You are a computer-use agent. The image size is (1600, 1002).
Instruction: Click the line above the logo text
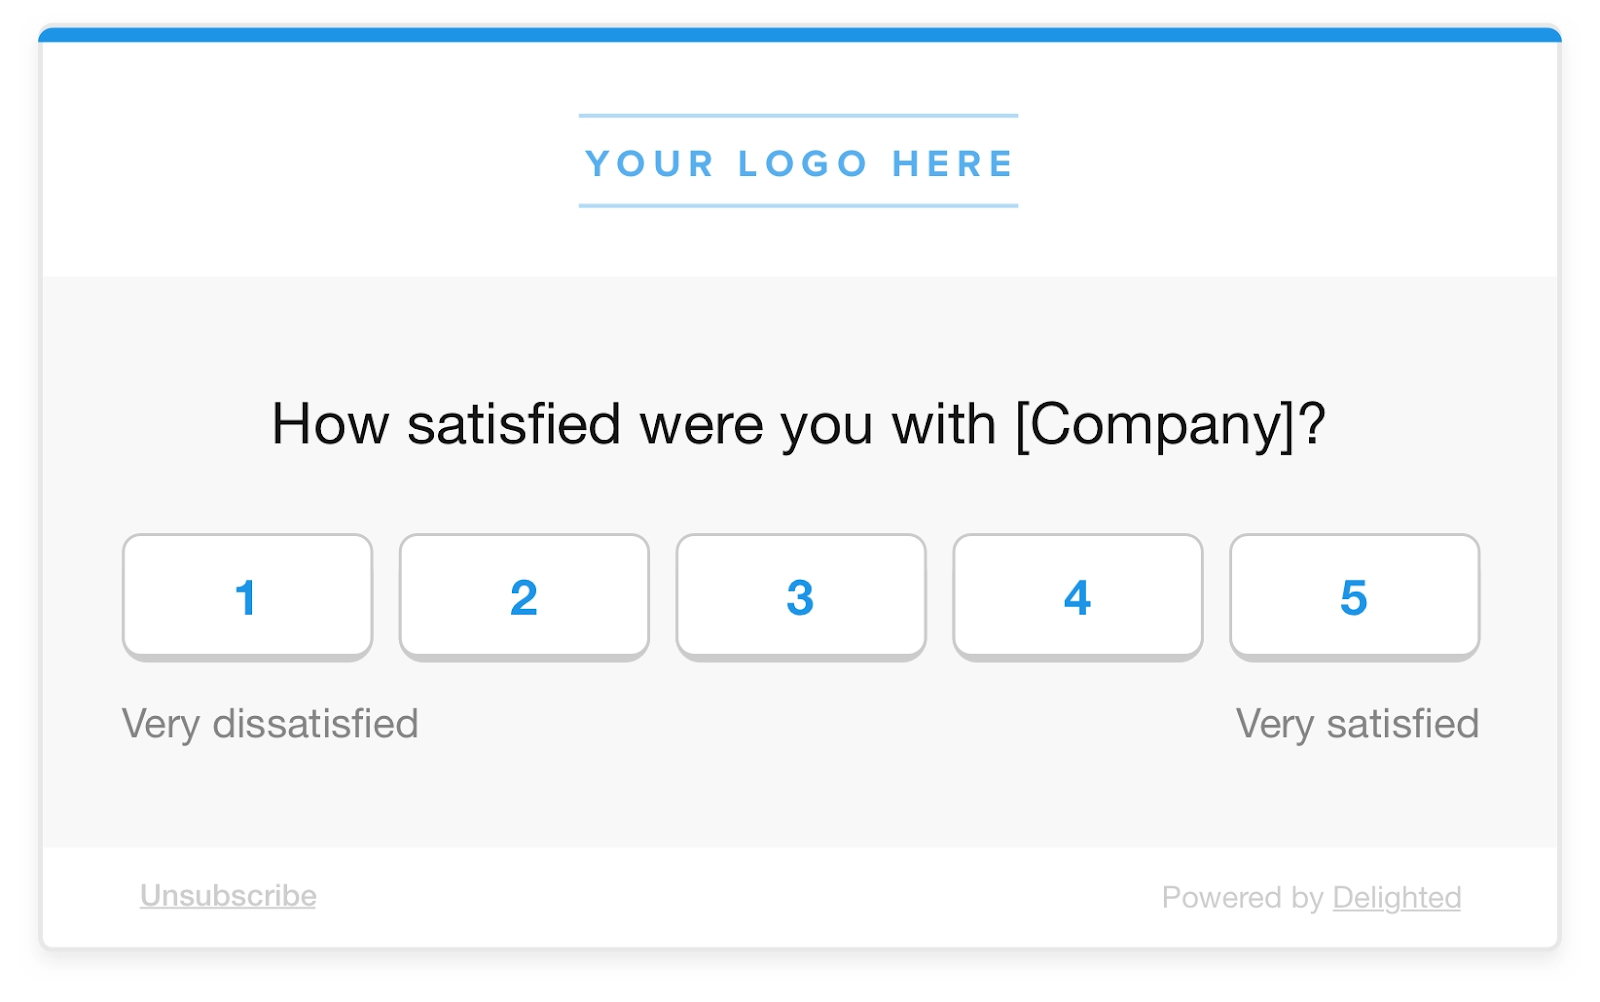pos(798,116)
